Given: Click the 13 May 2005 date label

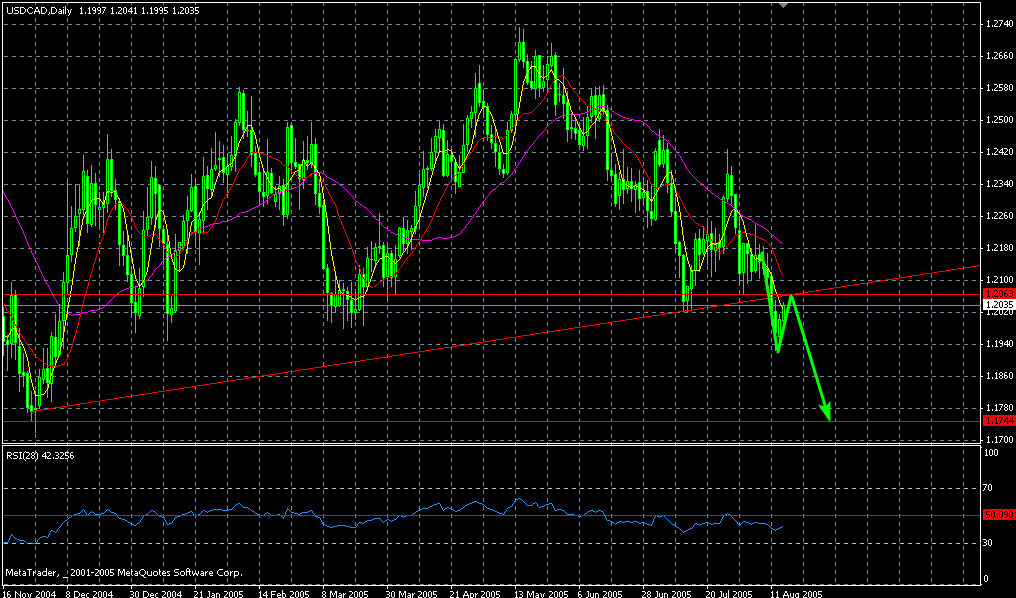Looking at the screenshot, I should [x=540, y=593].
